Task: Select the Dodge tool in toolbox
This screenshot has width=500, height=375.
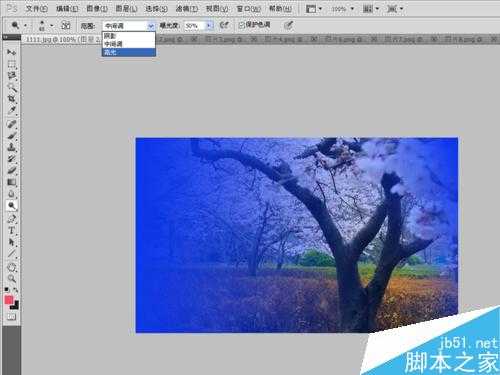Action: 11,206
